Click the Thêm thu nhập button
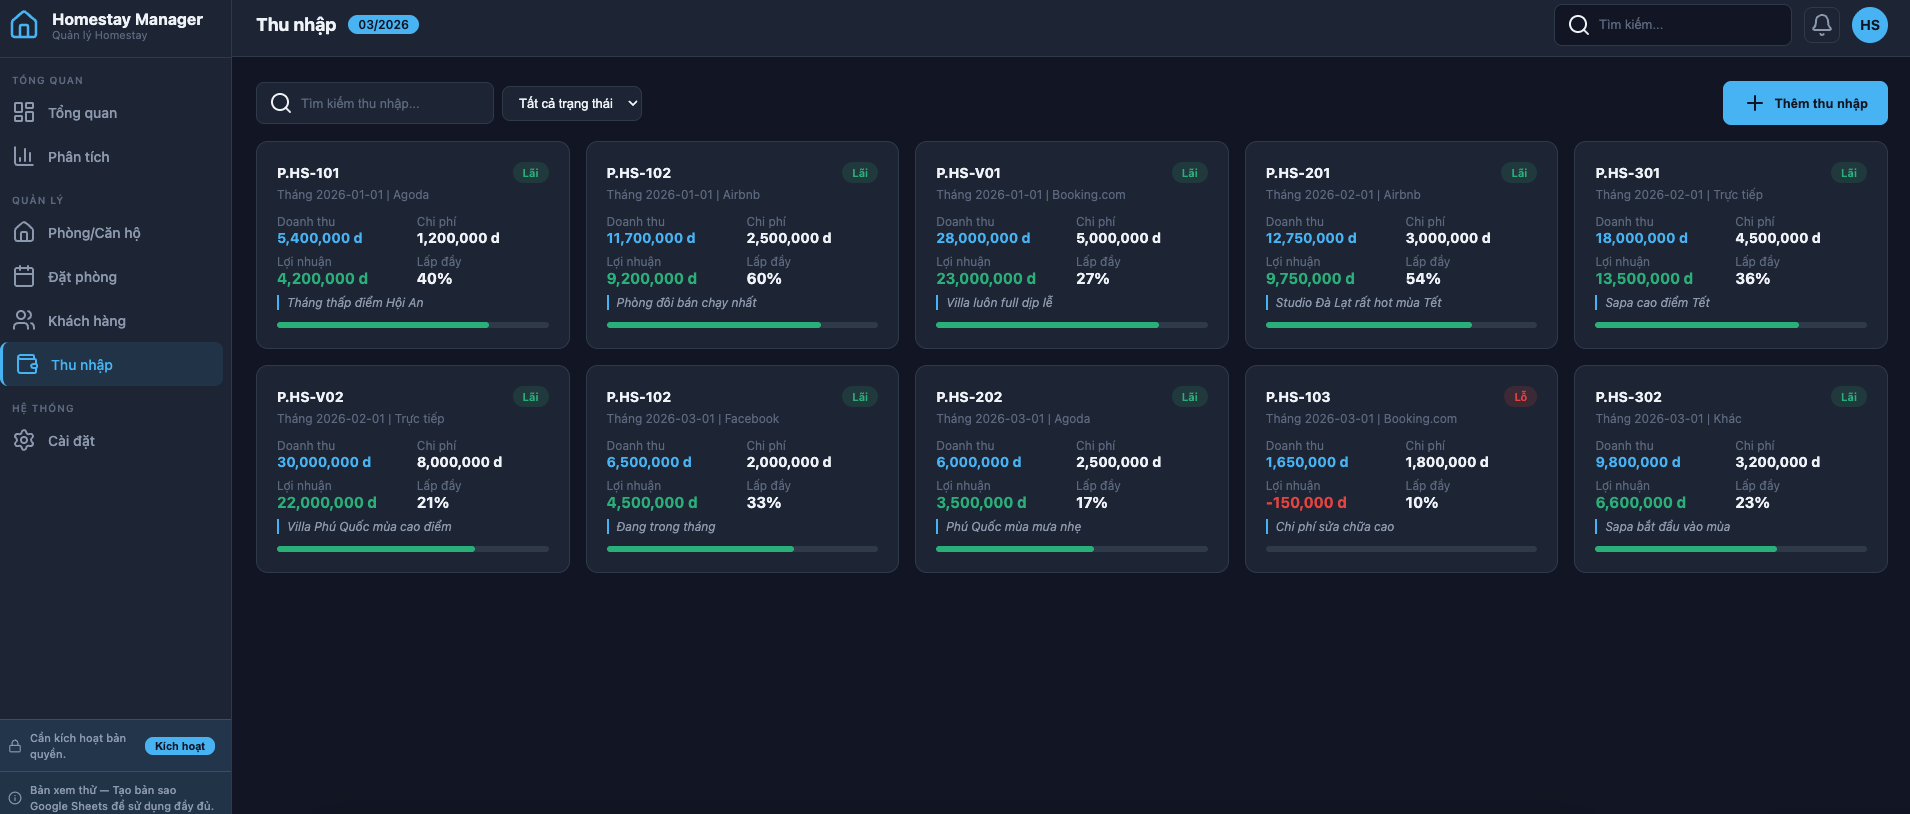The width and height of the screenshot is (1910, 814). point(1804,103)
